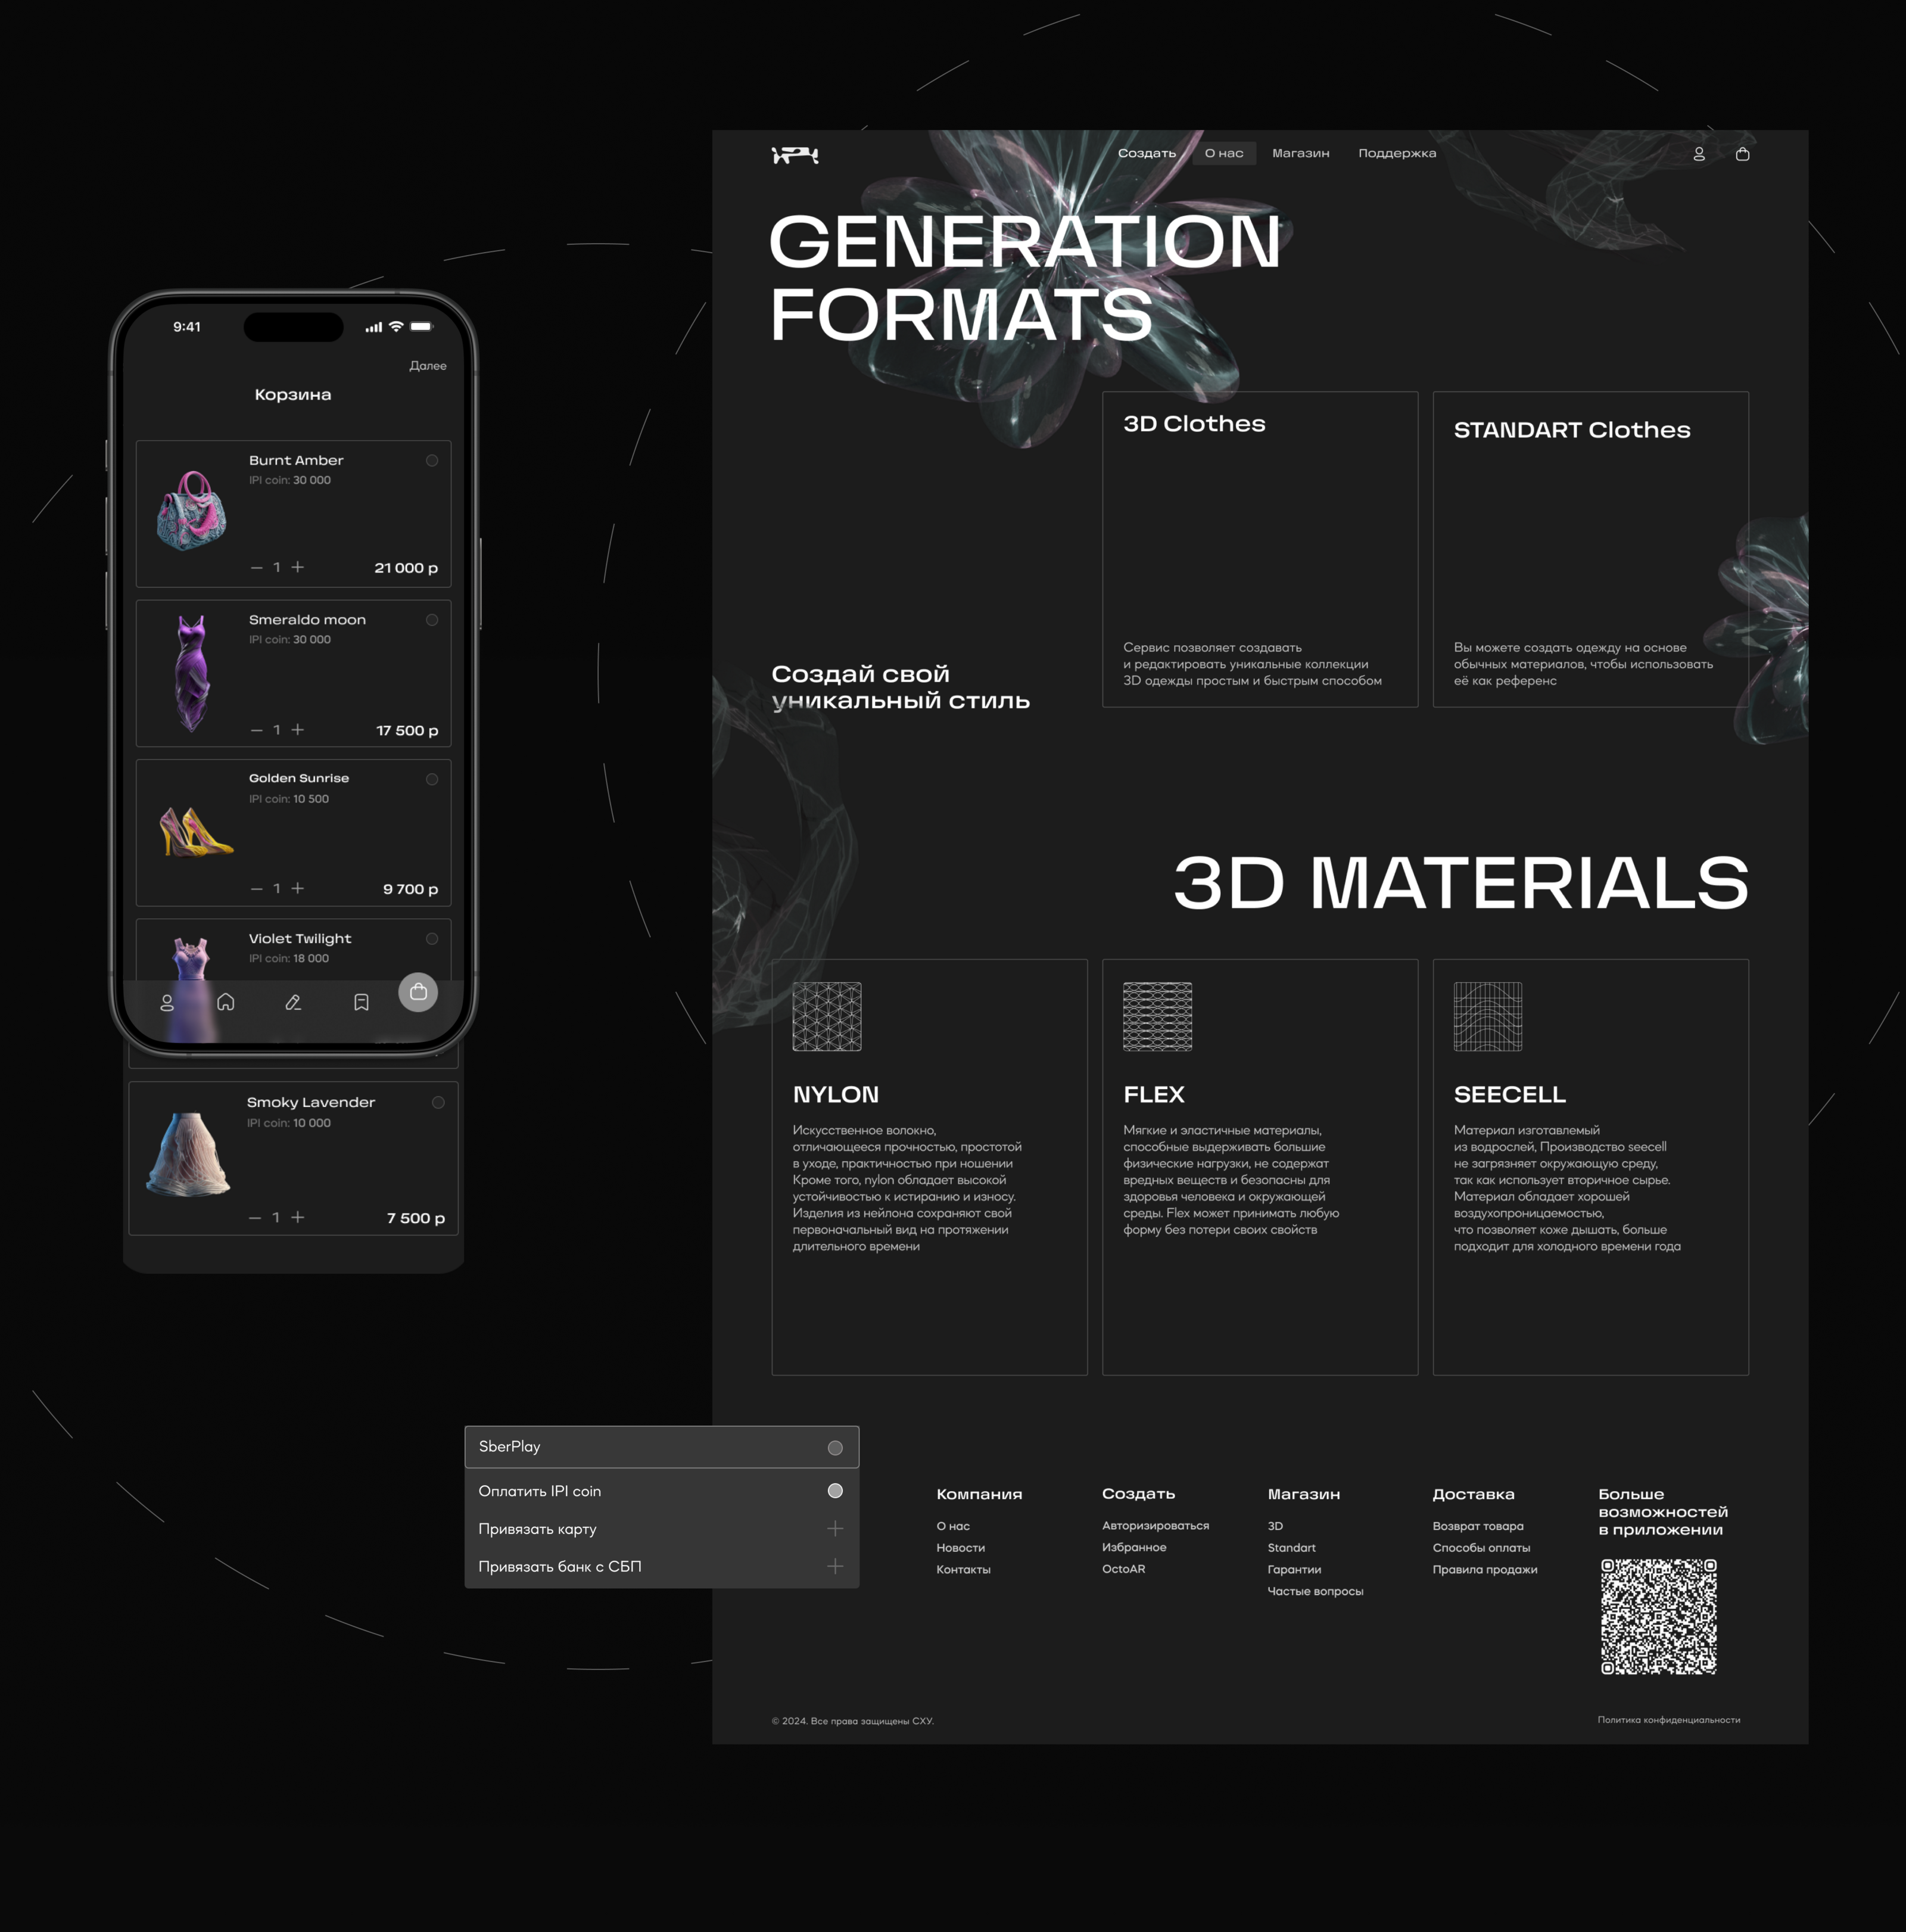Tap the pencil edit icon in phone nav bar

(293, 1002)
